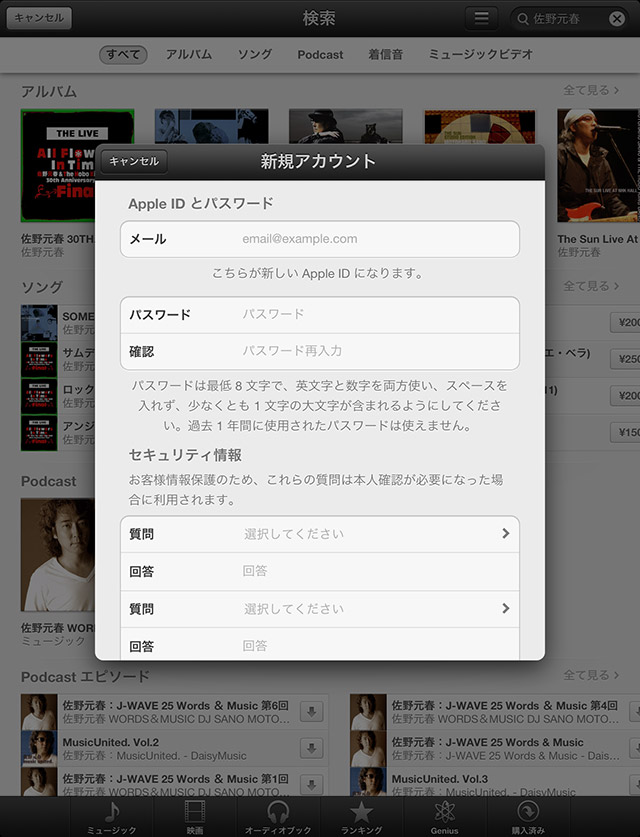Tap the email input field

tap(320, 239)
